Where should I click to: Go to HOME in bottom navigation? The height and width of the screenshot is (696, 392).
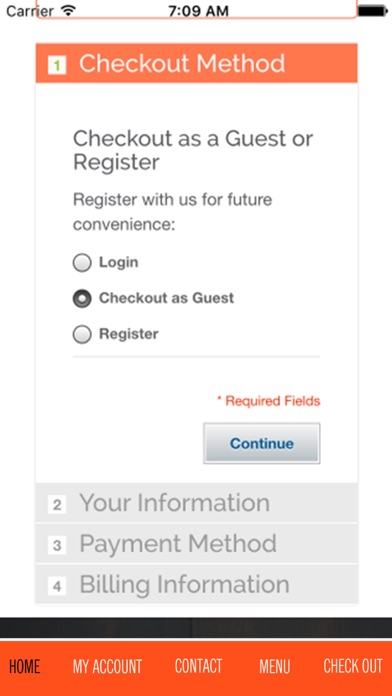click(x=24, y=666)
